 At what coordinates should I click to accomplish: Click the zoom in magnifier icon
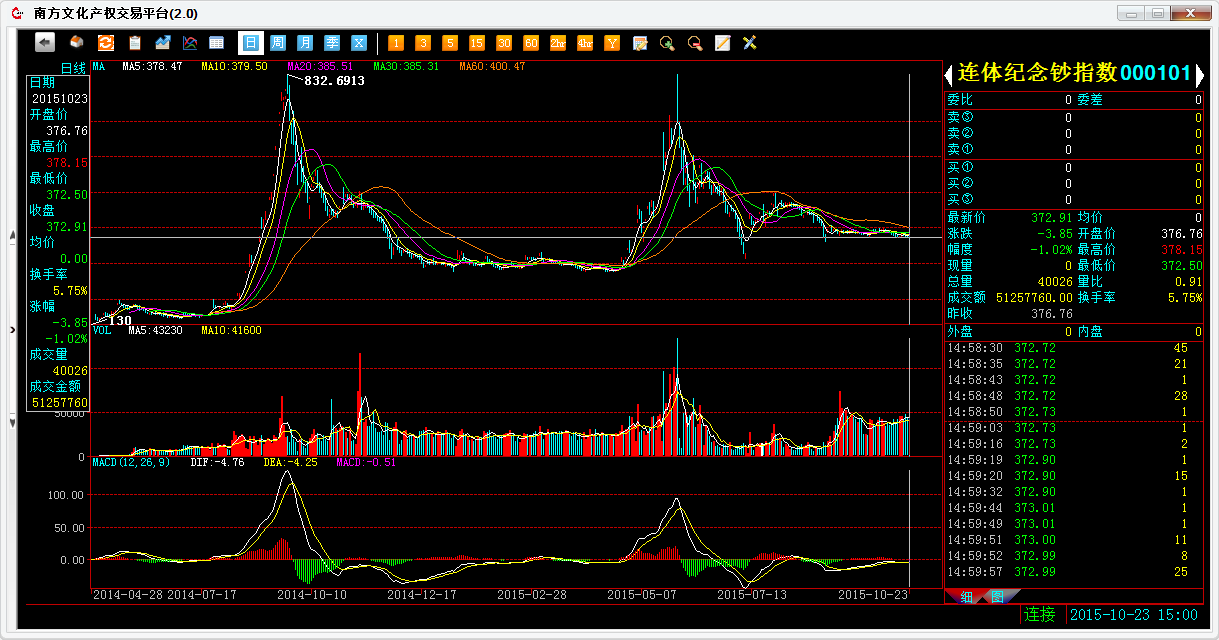[x=667, y=43]
